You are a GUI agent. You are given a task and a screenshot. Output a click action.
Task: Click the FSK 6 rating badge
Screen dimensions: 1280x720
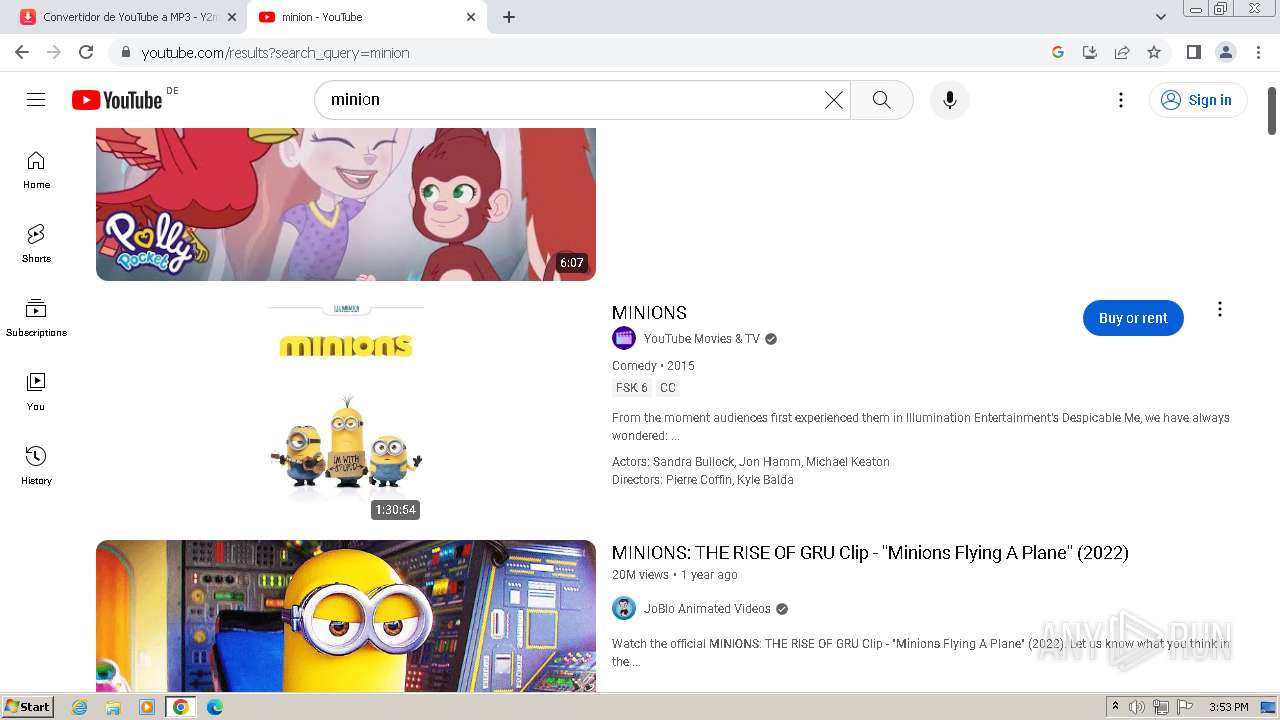tap(631, 388)
